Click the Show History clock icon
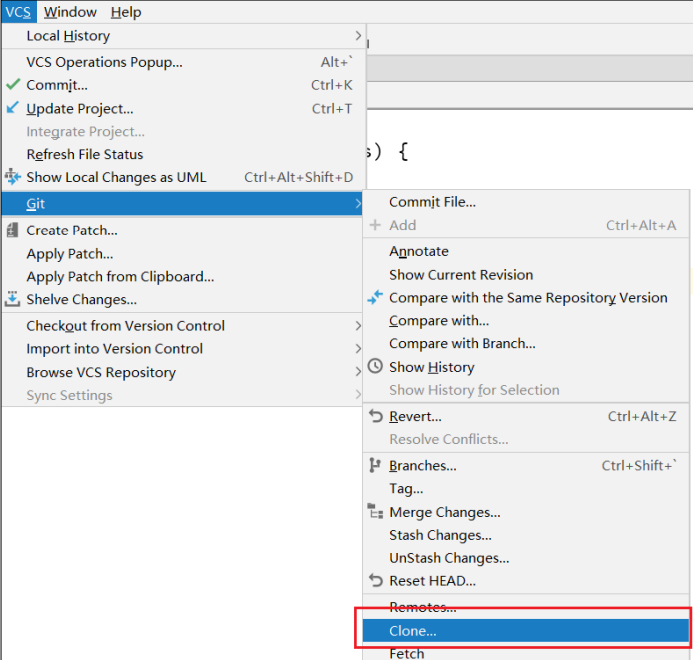 point(375,367)
